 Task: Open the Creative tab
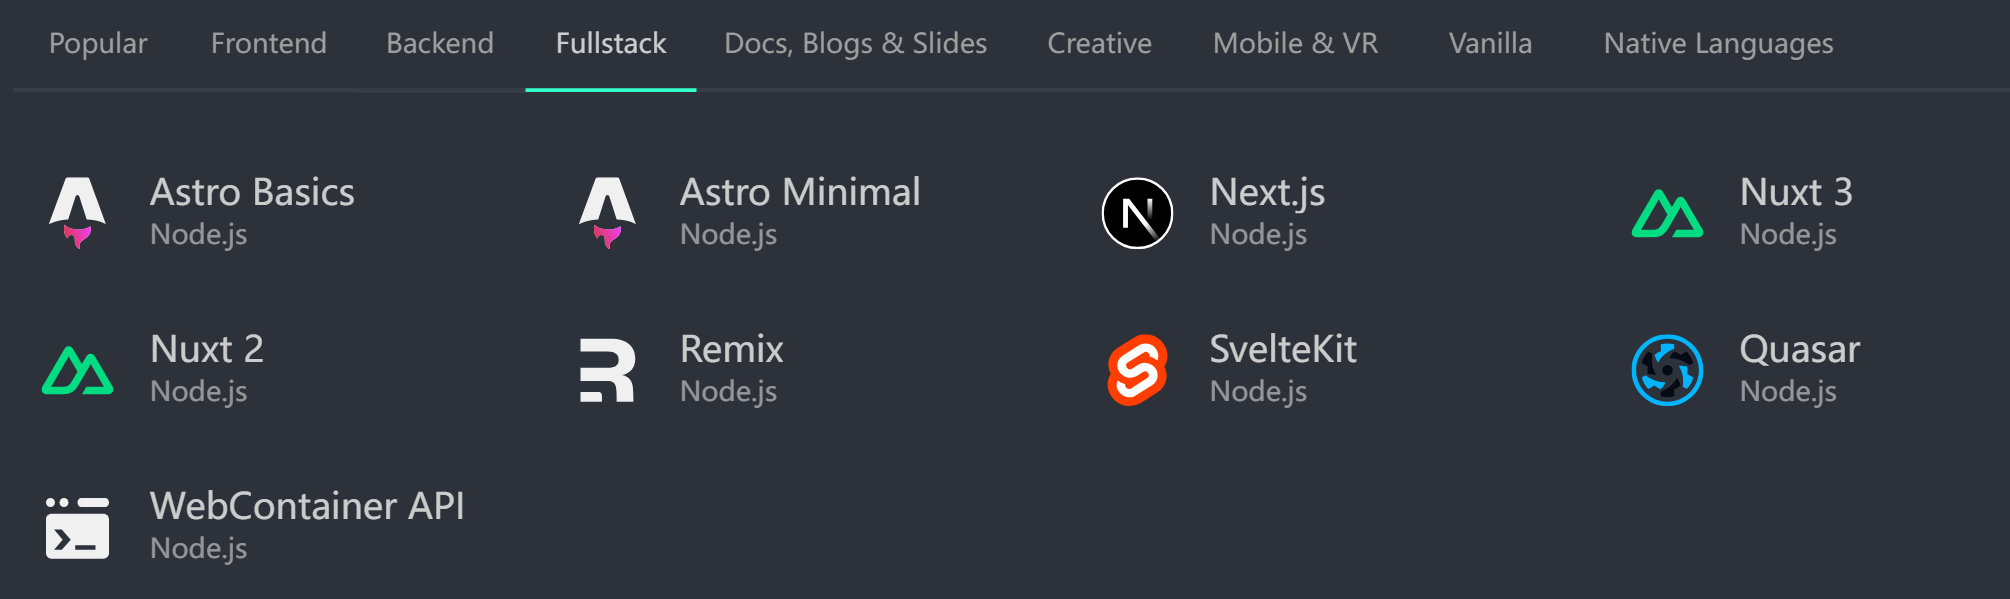tap(1099, 44)
